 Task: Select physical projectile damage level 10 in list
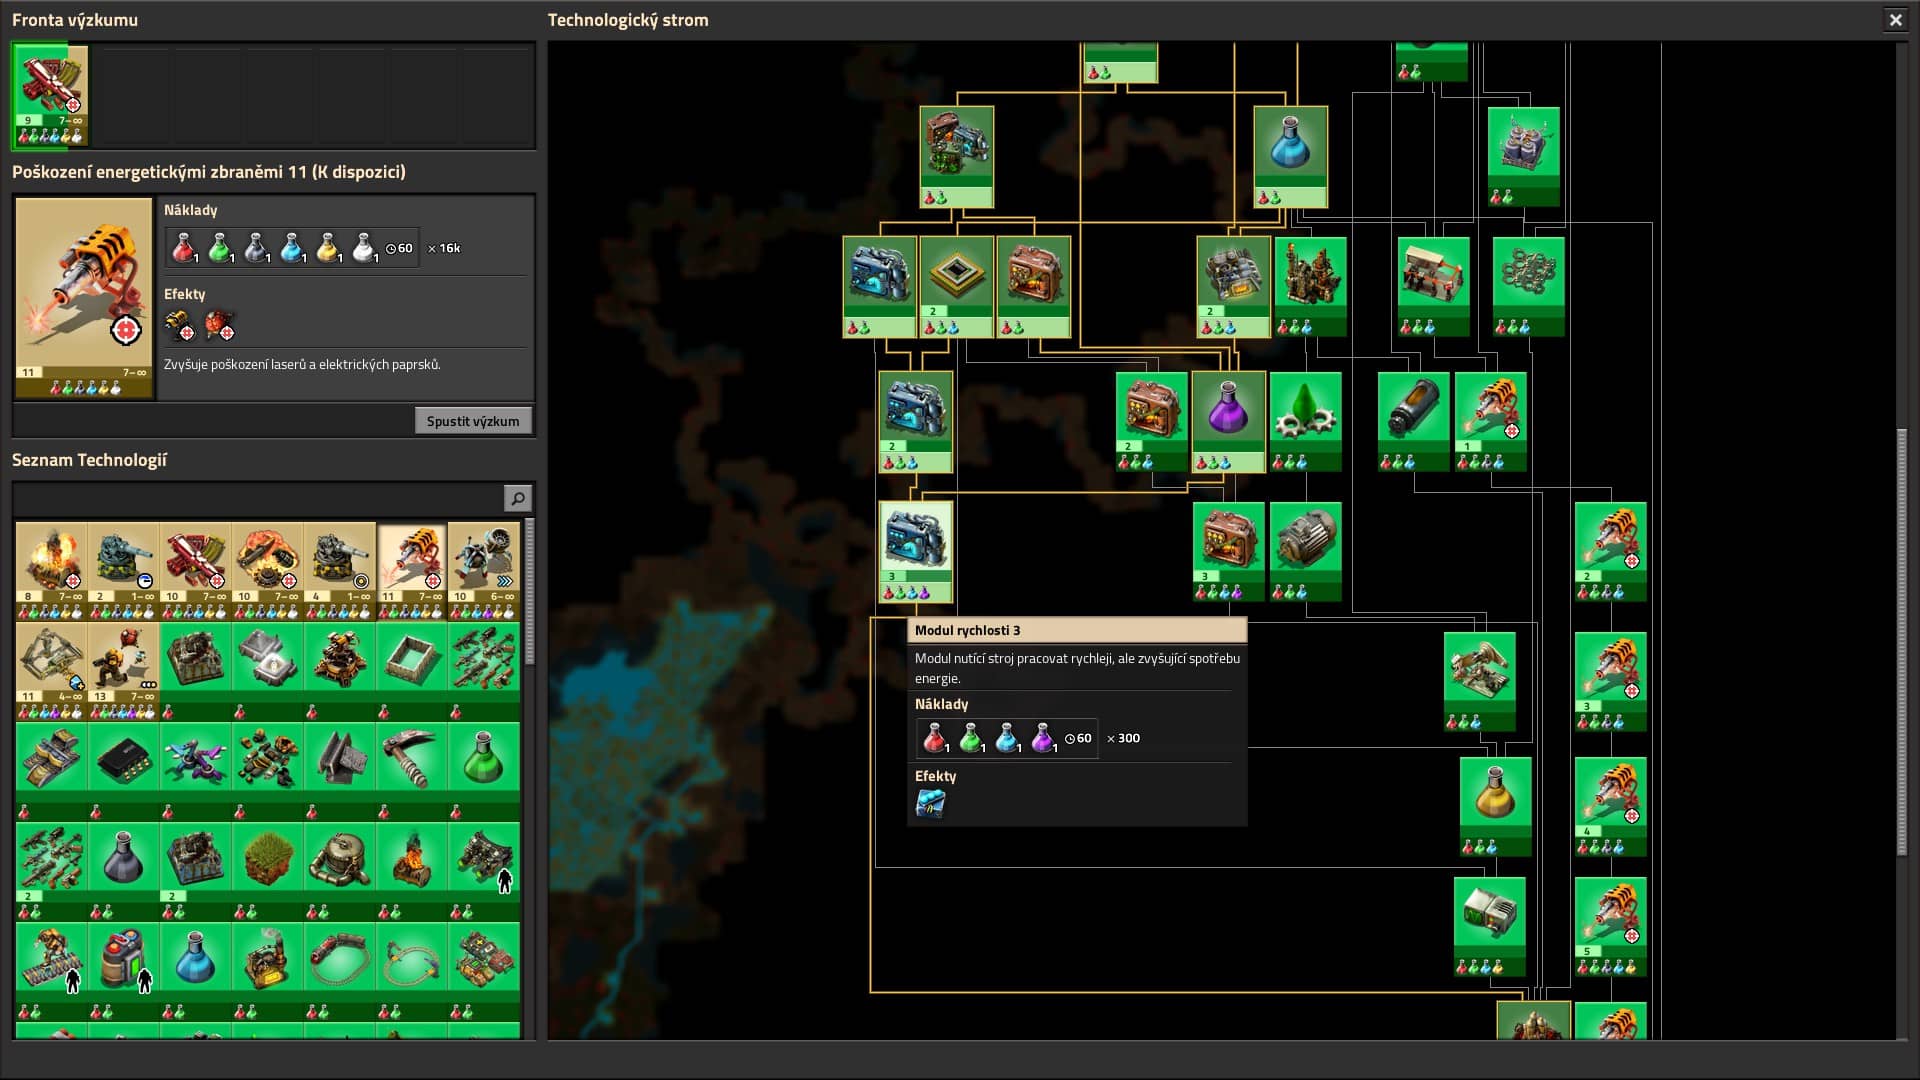coord(196,570)
